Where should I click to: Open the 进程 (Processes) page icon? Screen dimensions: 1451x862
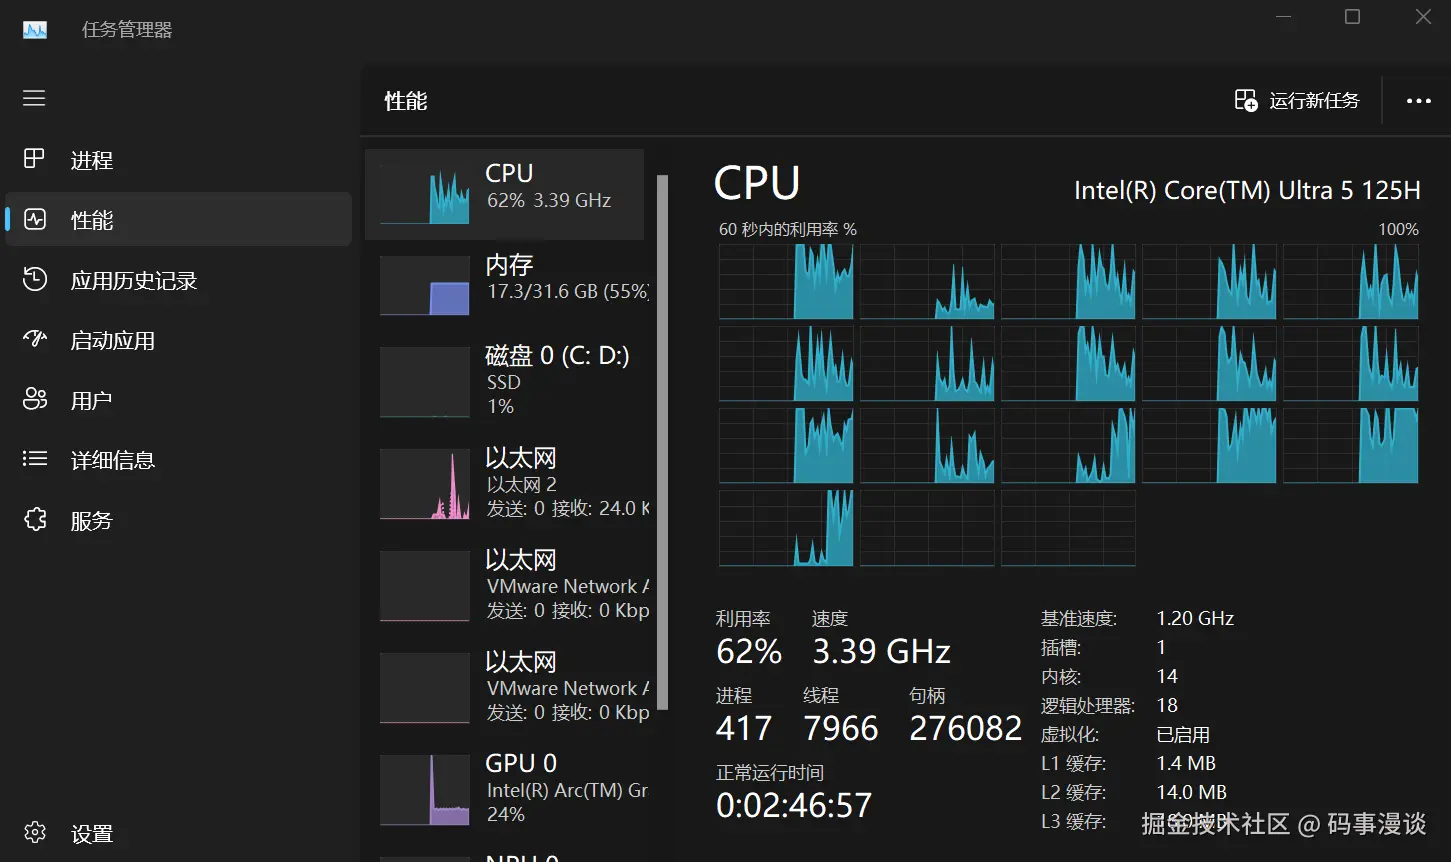(35, 159)
